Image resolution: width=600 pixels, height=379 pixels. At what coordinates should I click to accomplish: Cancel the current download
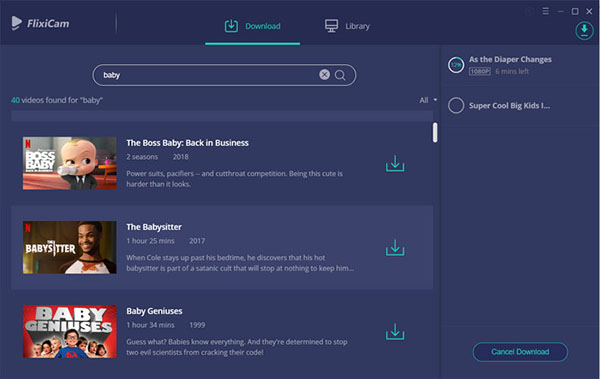520,352
